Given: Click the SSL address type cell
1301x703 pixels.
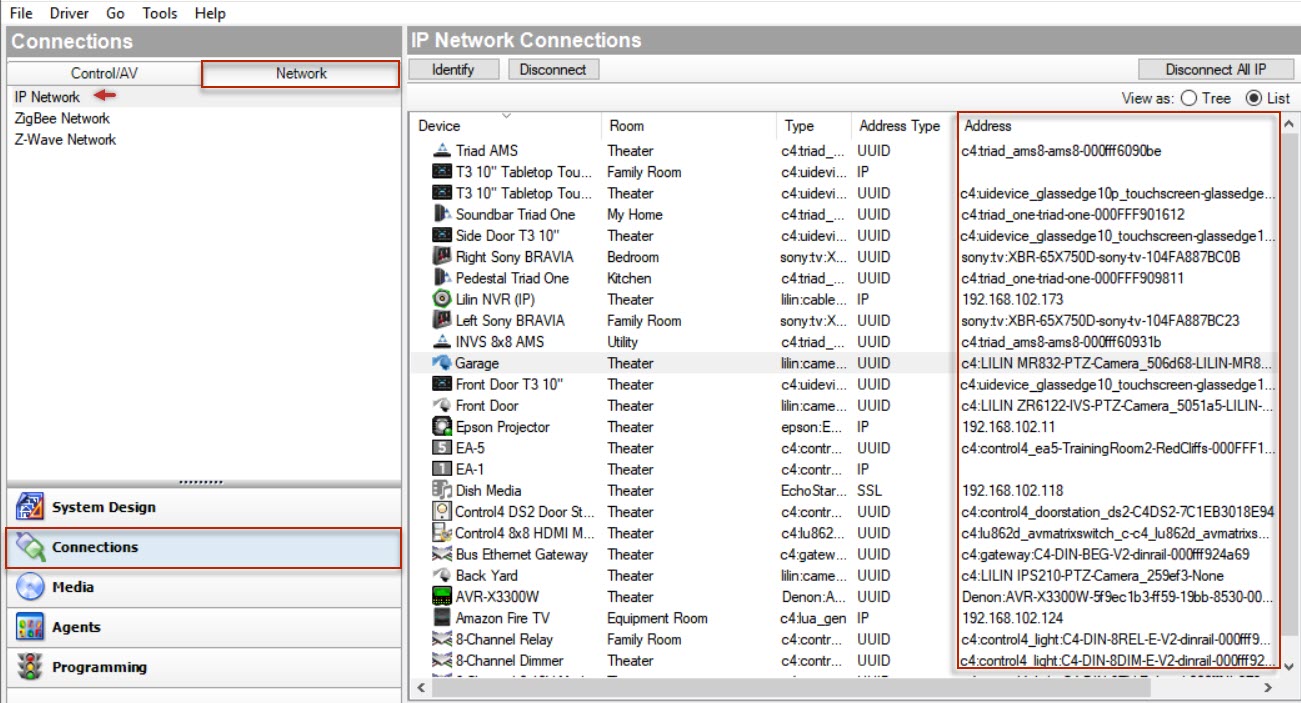Looking at the screenshot, I should pyautogui.click(x=869, y=490).
